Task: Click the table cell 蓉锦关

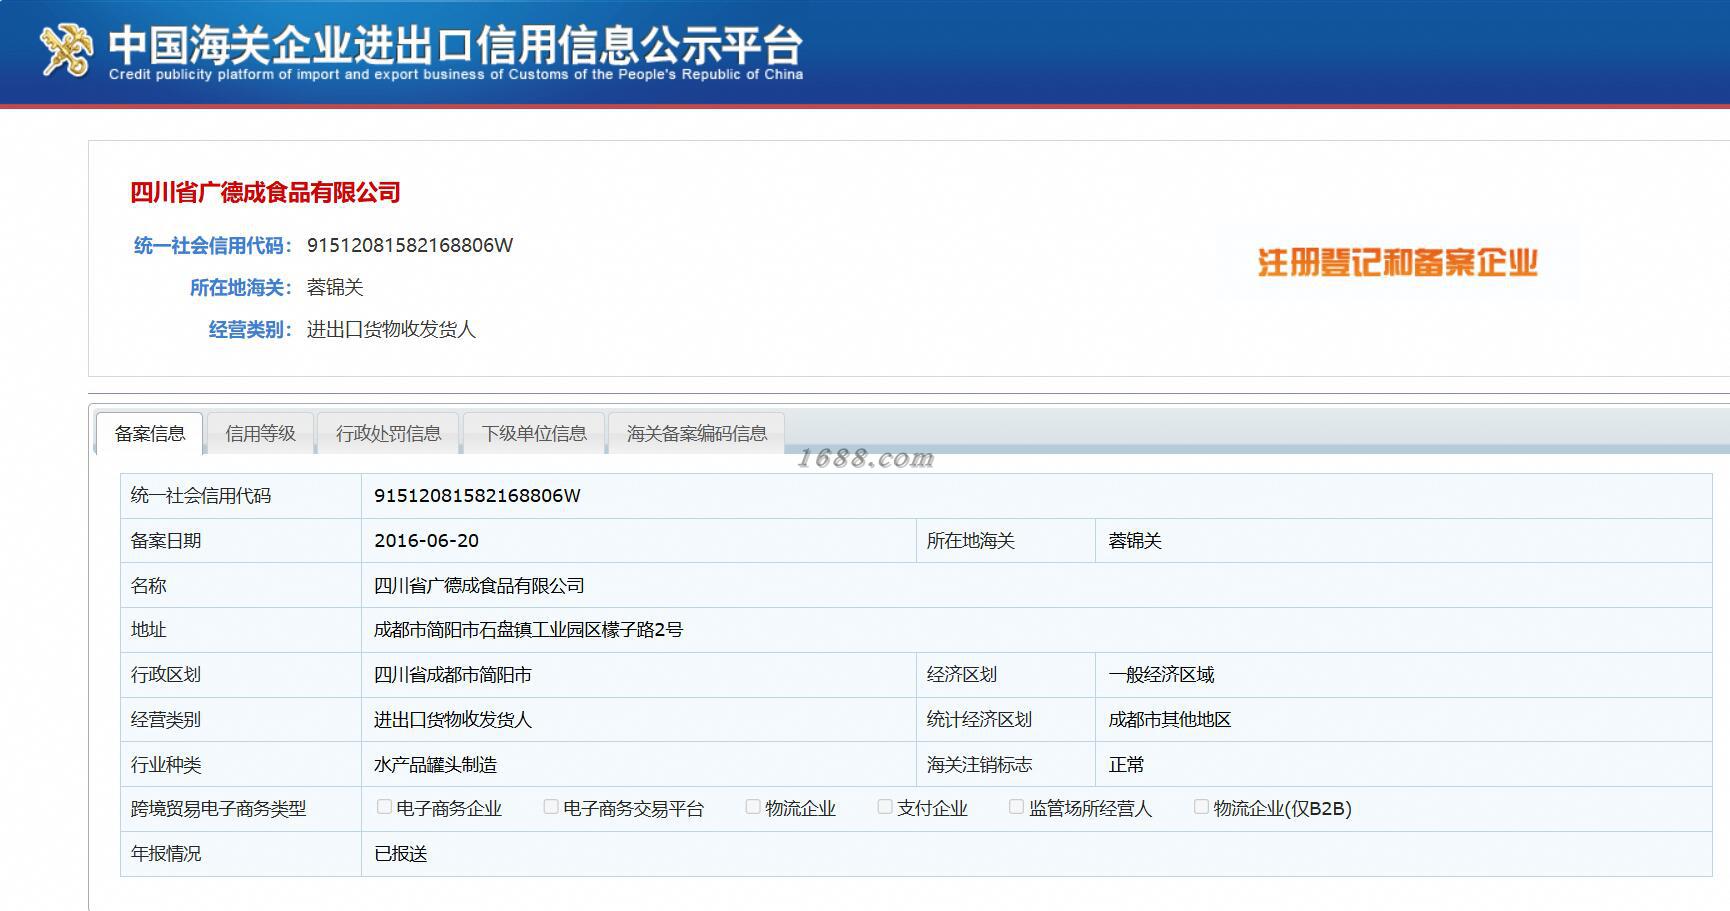Action: 1135,540
